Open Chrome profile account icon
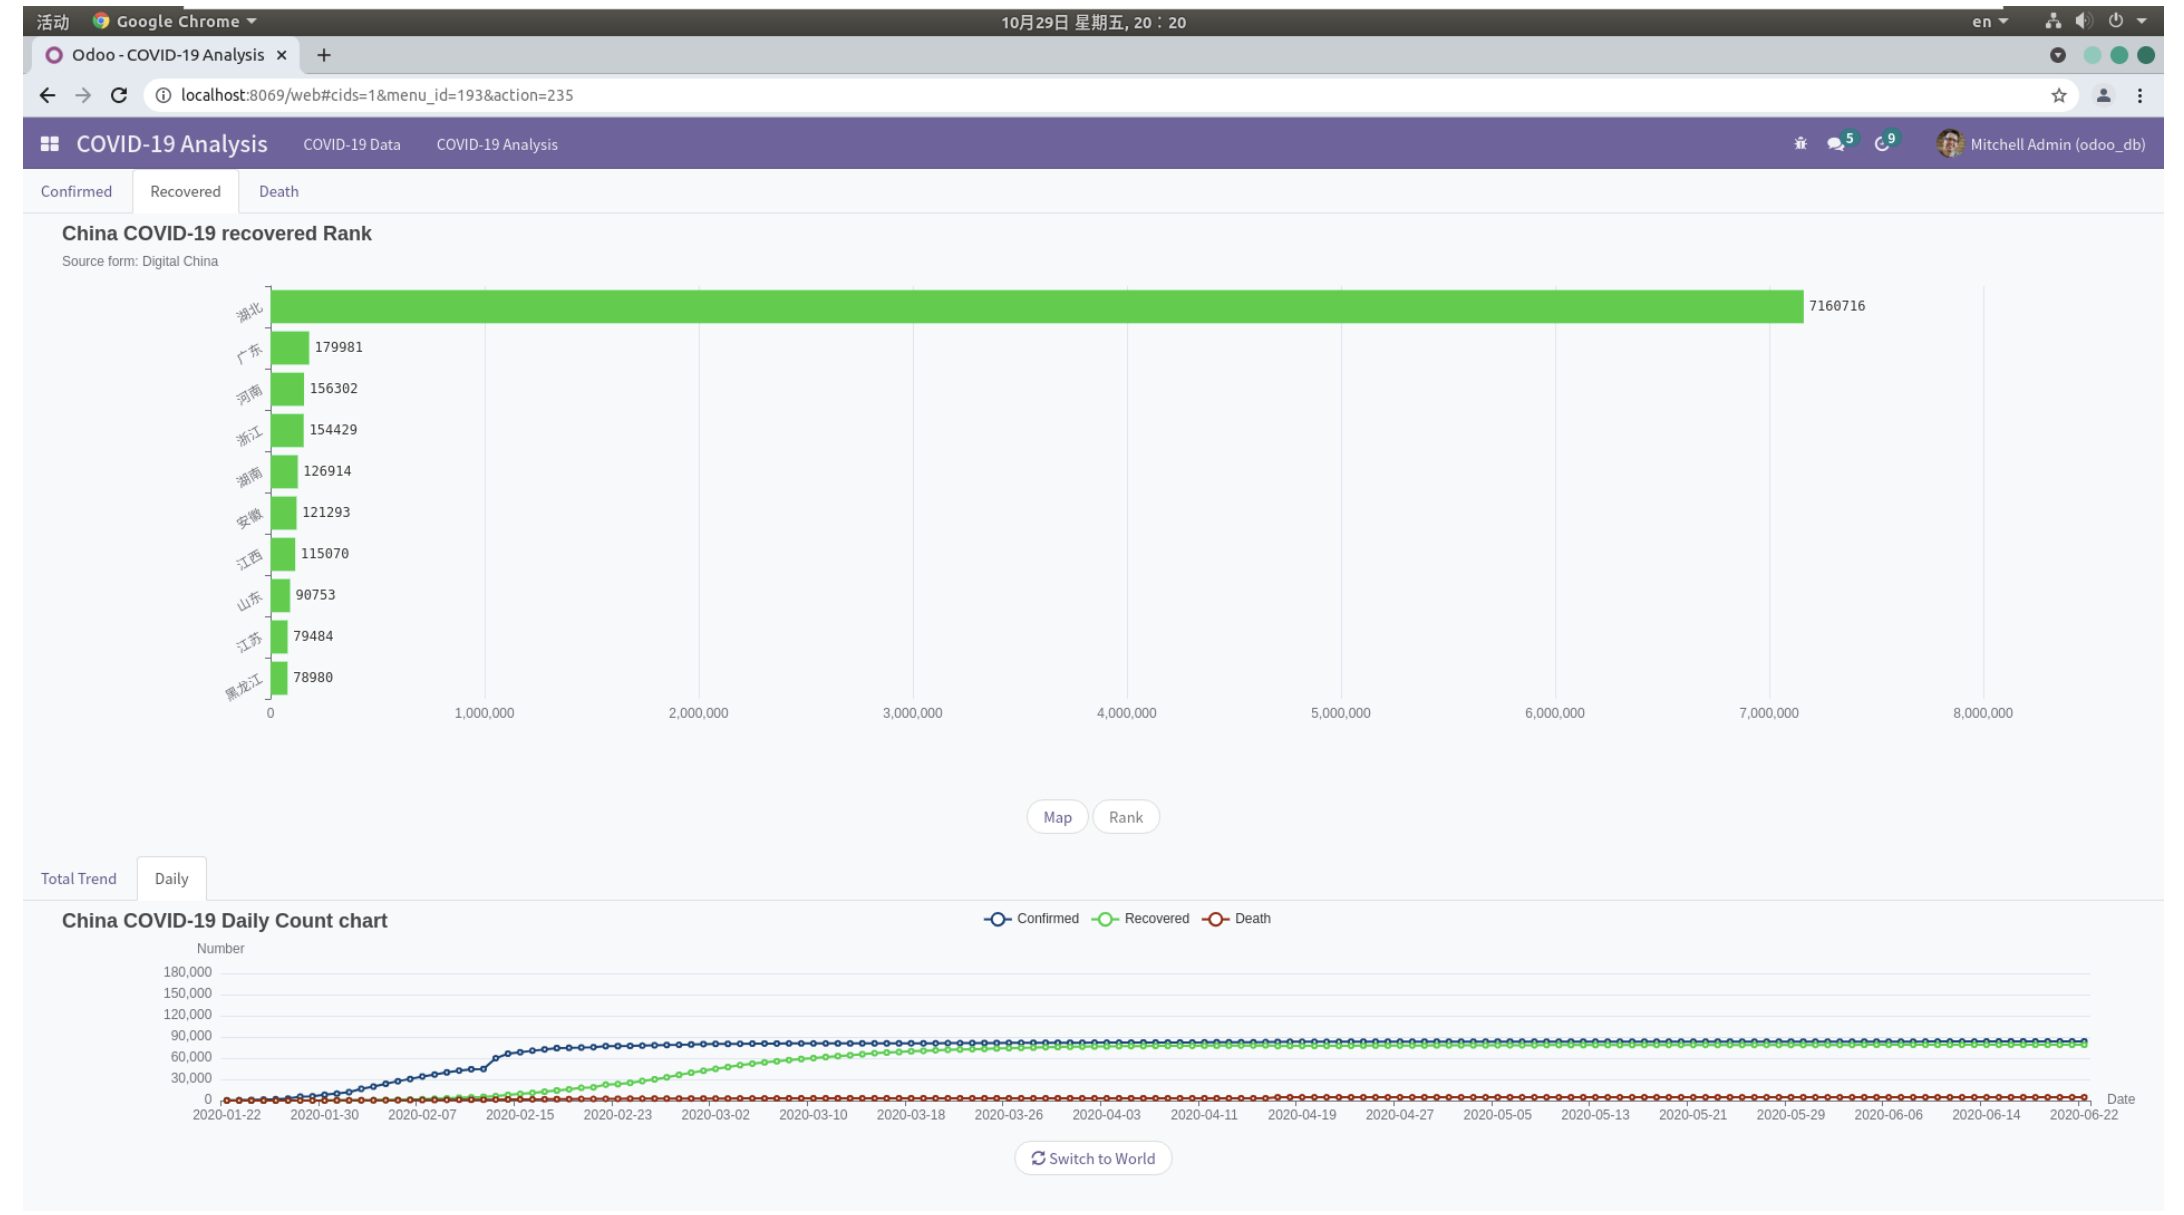Image resolution: width=2184 pixels, height=1215 pixels. point(2104,95)
